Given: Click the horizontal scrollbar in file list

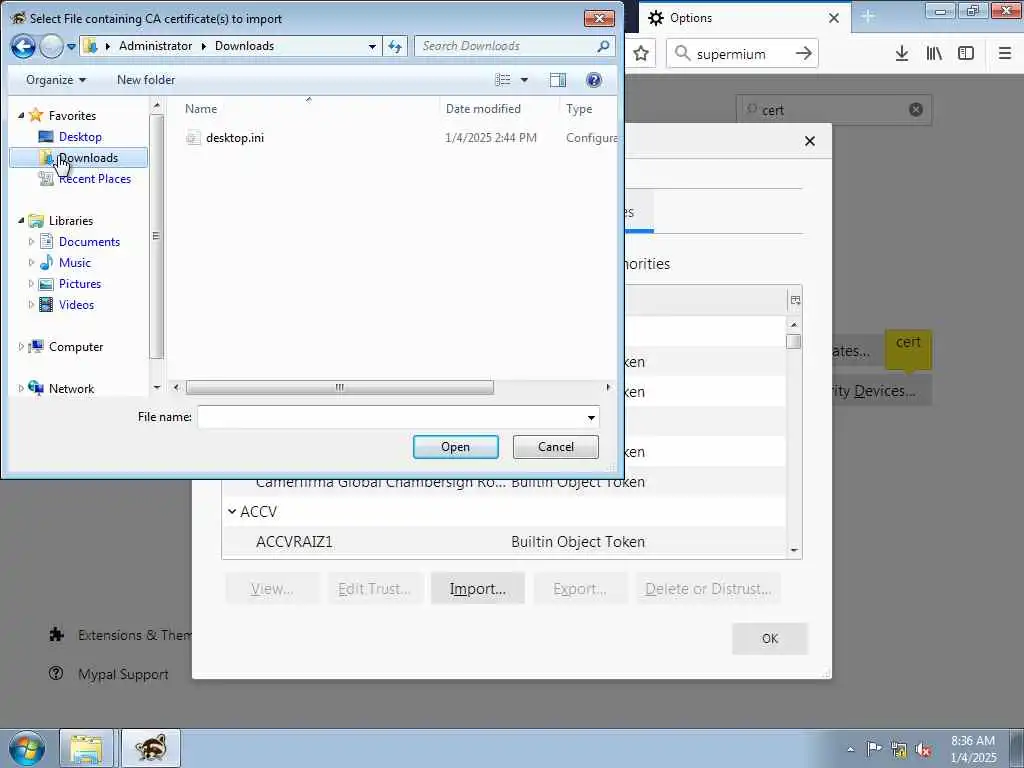Looking at the screenshot, I should click(x=340, y=387).
